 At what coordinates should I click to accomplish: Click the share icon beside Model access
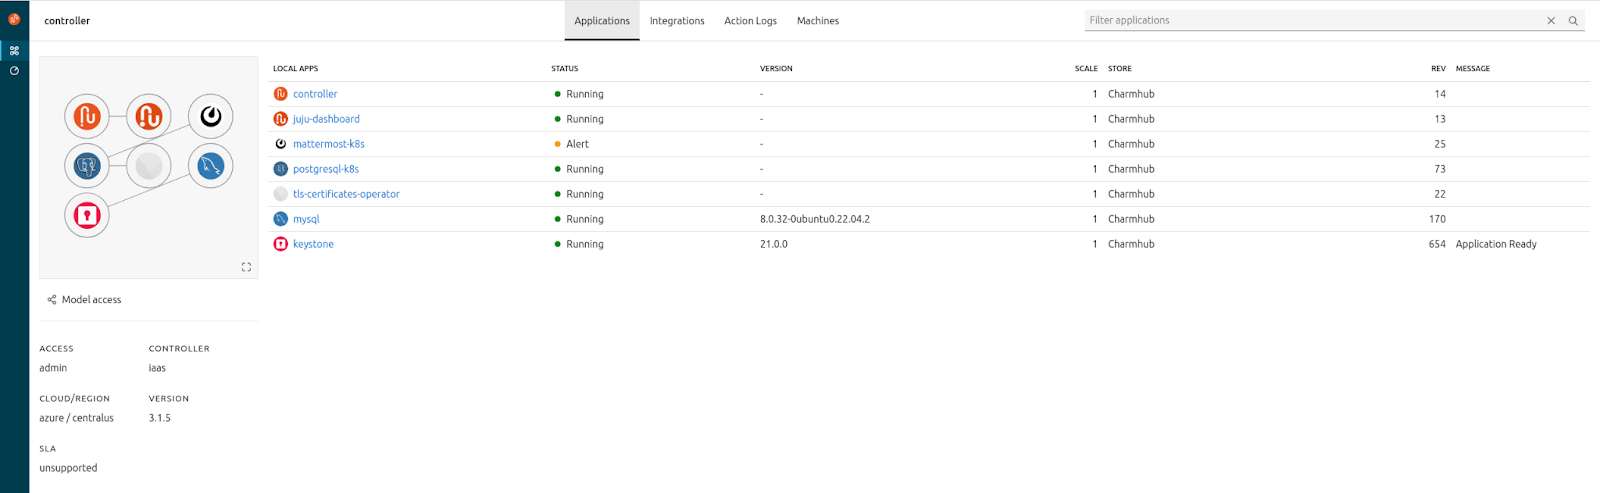pyautogui.click(x=52, y=300)
